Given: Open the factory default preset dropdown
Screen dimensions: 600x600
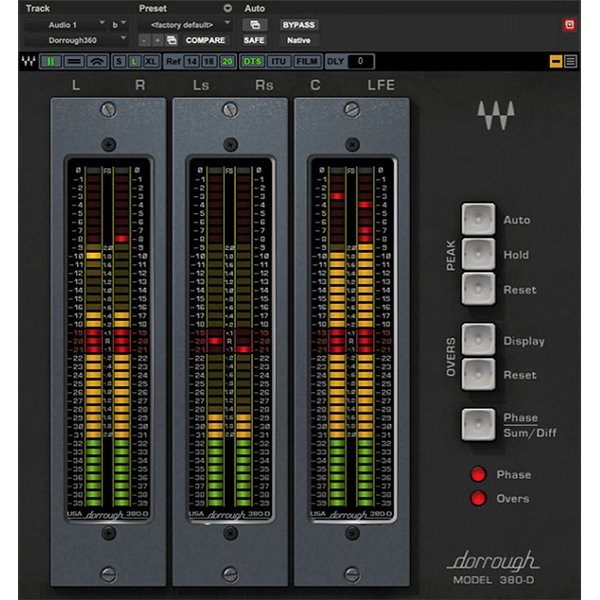Looking at the screenshot, I should [x=185, y=25].
